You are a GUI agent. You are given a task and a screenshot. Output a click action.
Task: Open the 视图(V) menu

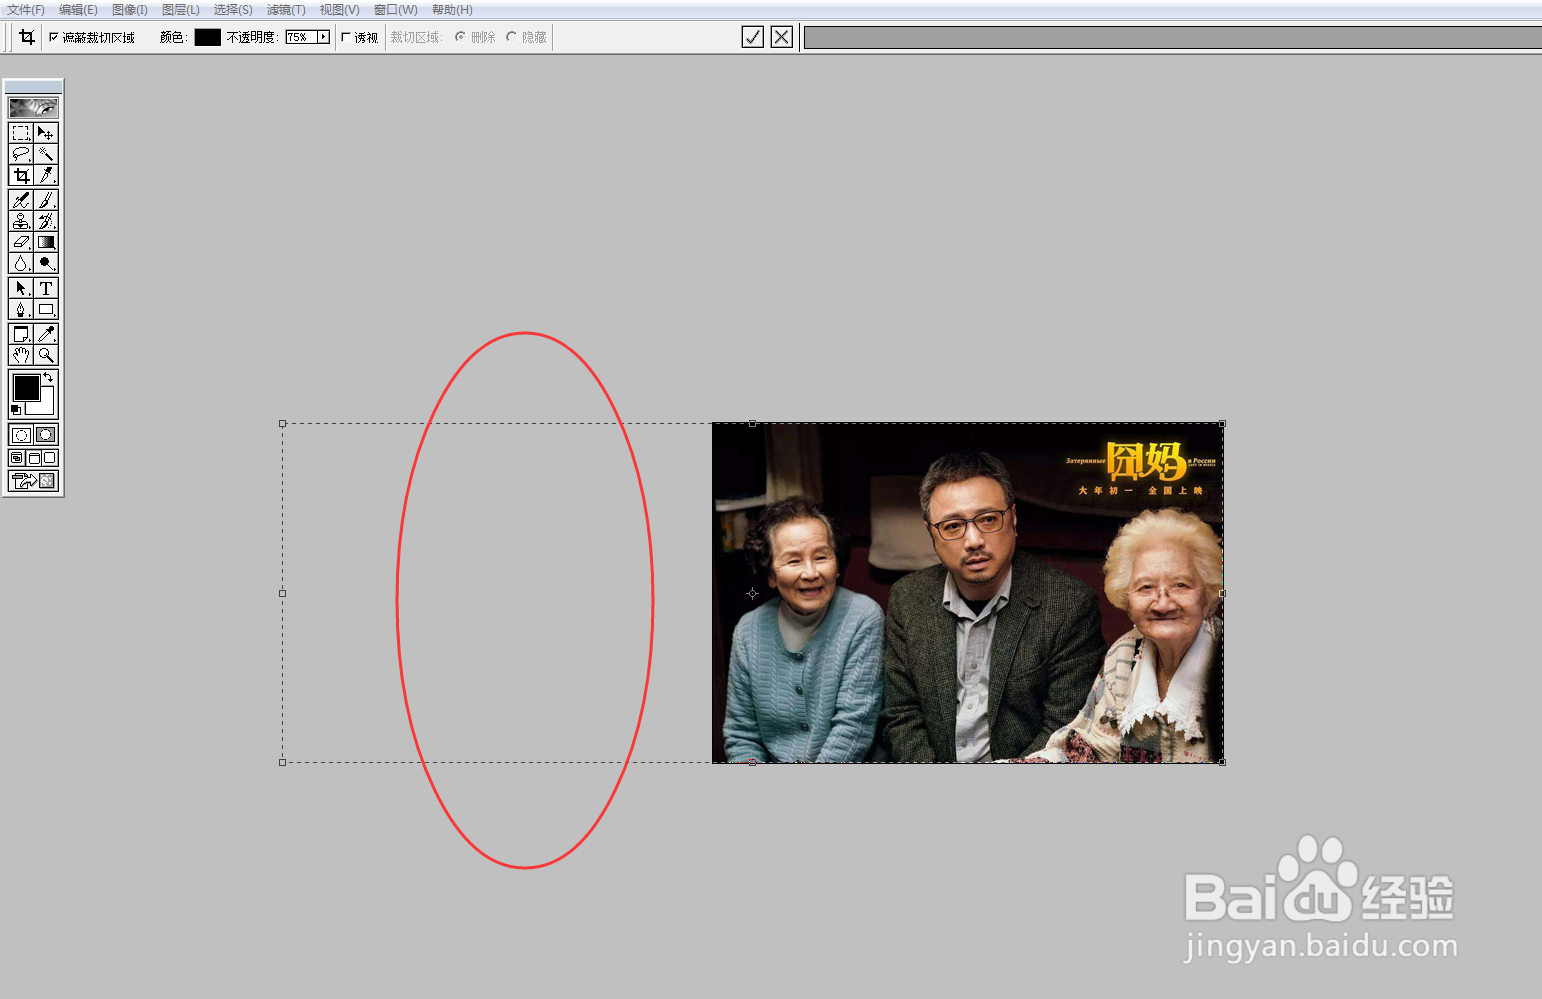pos(339,10)
